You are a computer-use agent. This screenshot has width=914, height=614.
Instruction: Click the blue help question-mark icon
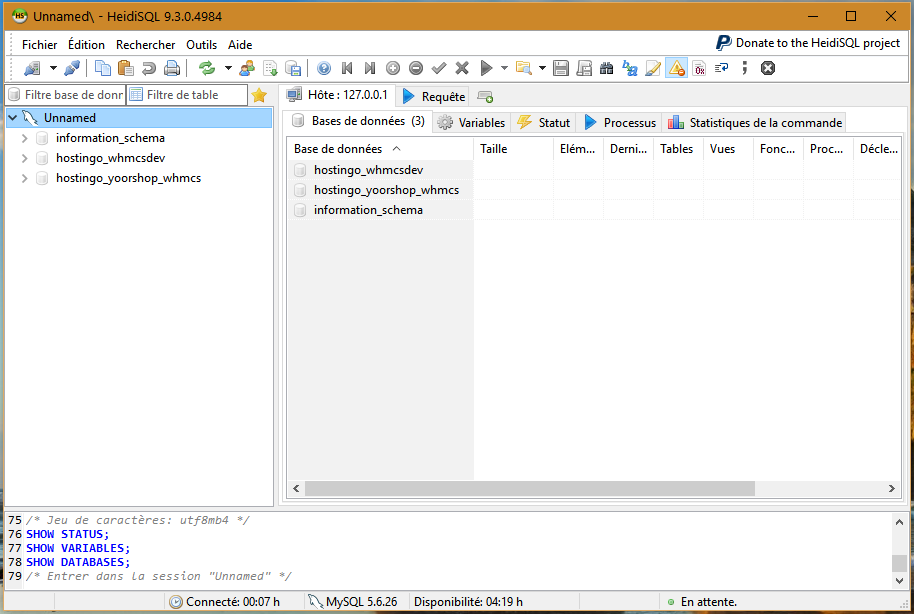point(324,68)
